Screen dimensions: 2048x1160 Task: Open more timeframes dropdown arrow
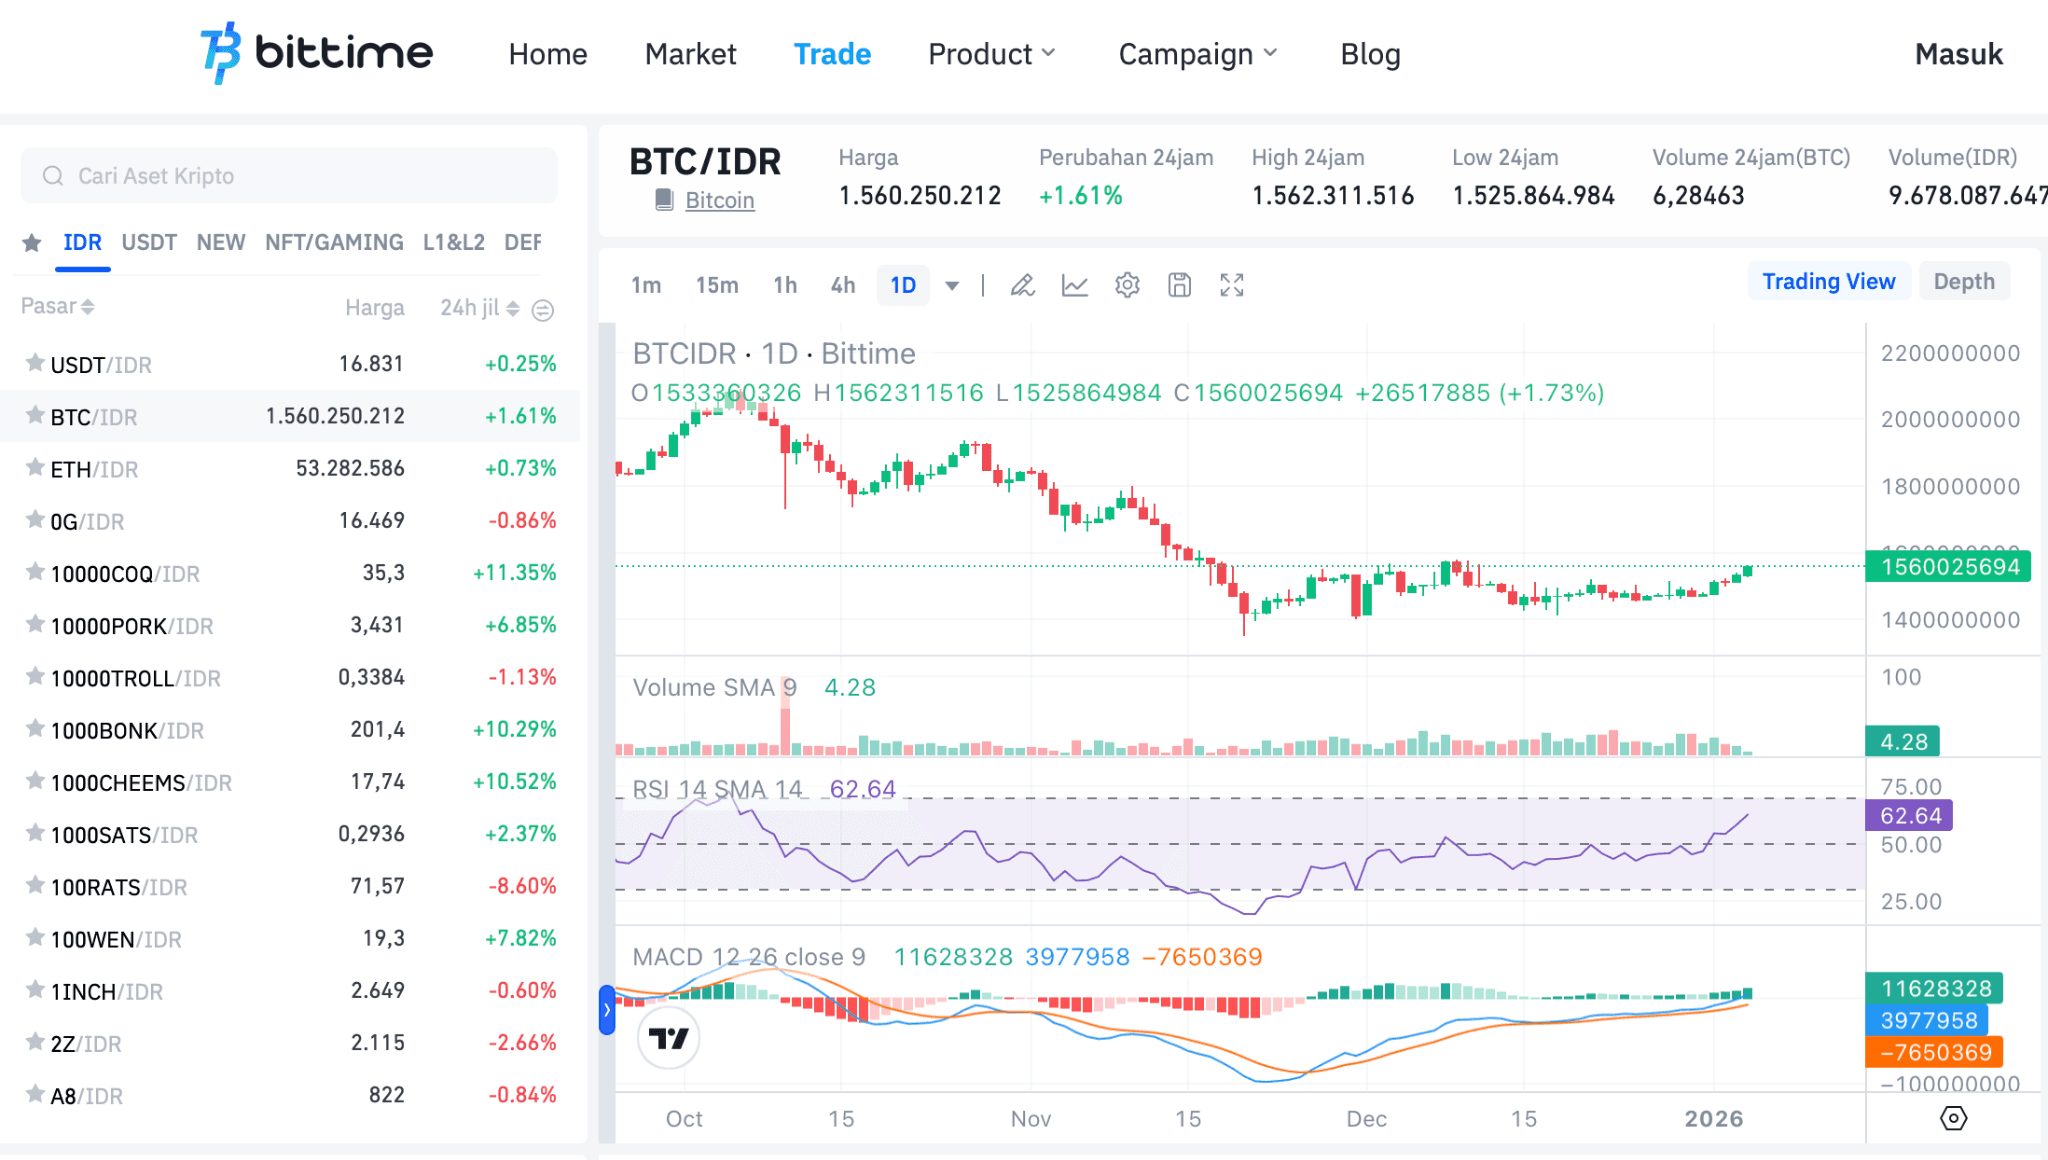pos(952,286)
